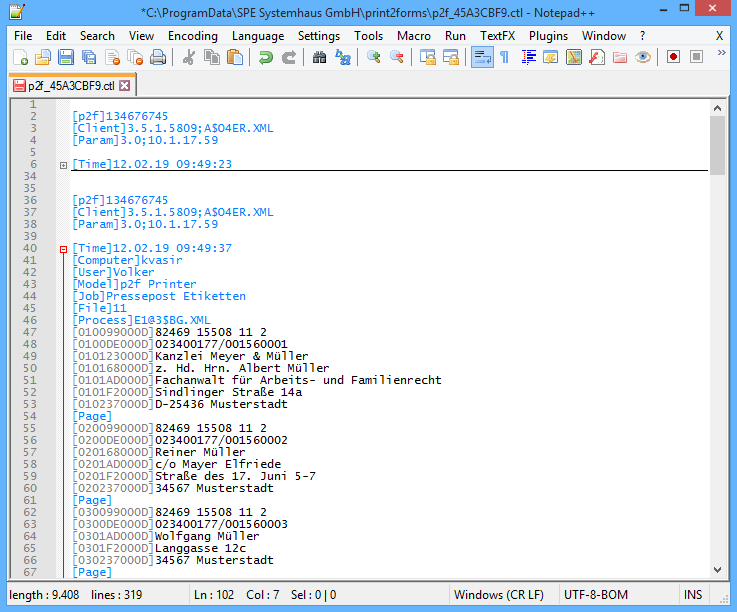The width and height of the screenshot is (737, 612).
Task: Open Find dialog via binoculars icon
Action: coord(319,57)
